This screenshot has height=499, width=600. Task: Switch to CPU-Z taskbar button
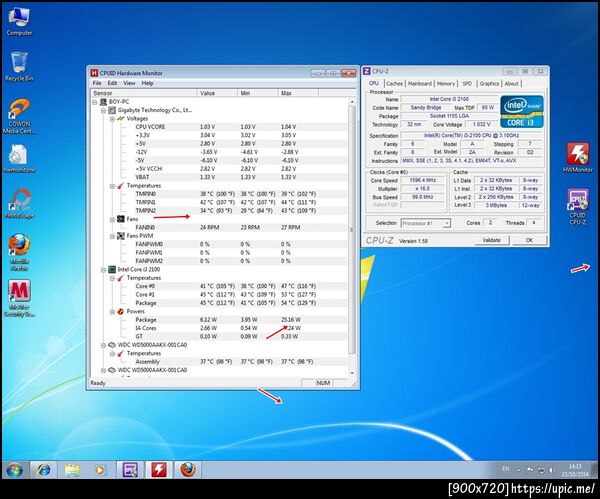pyautogui.click(x=130, y=470)
